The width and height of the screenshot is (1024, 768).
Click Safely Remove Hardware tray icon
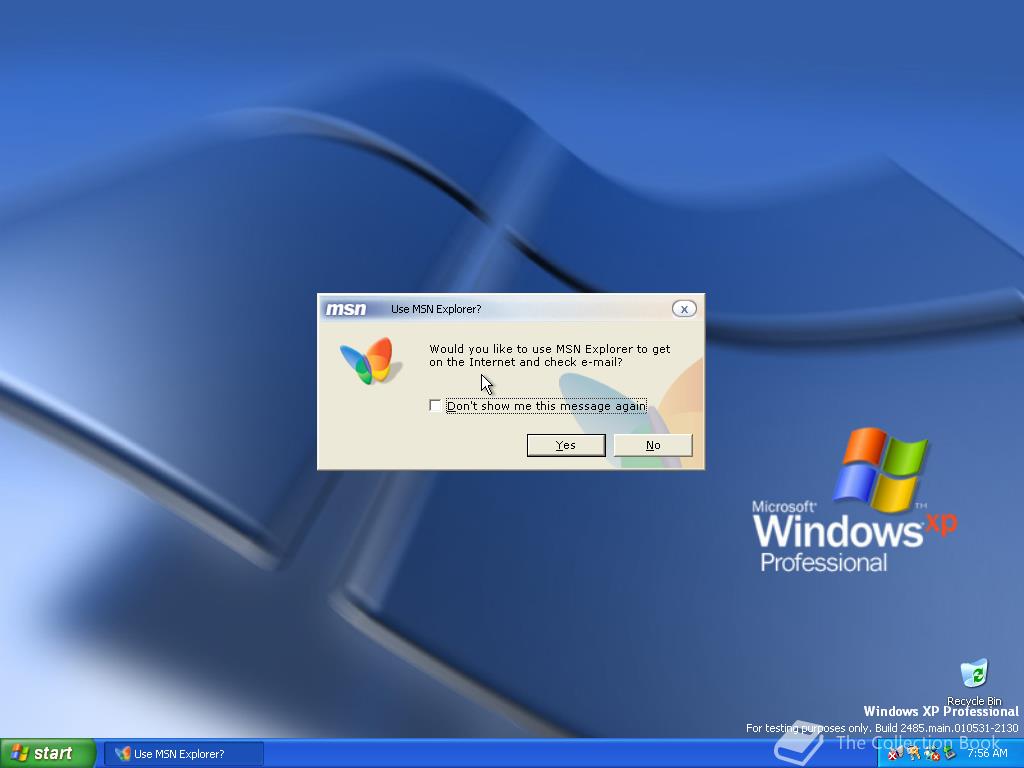(950, 753)
